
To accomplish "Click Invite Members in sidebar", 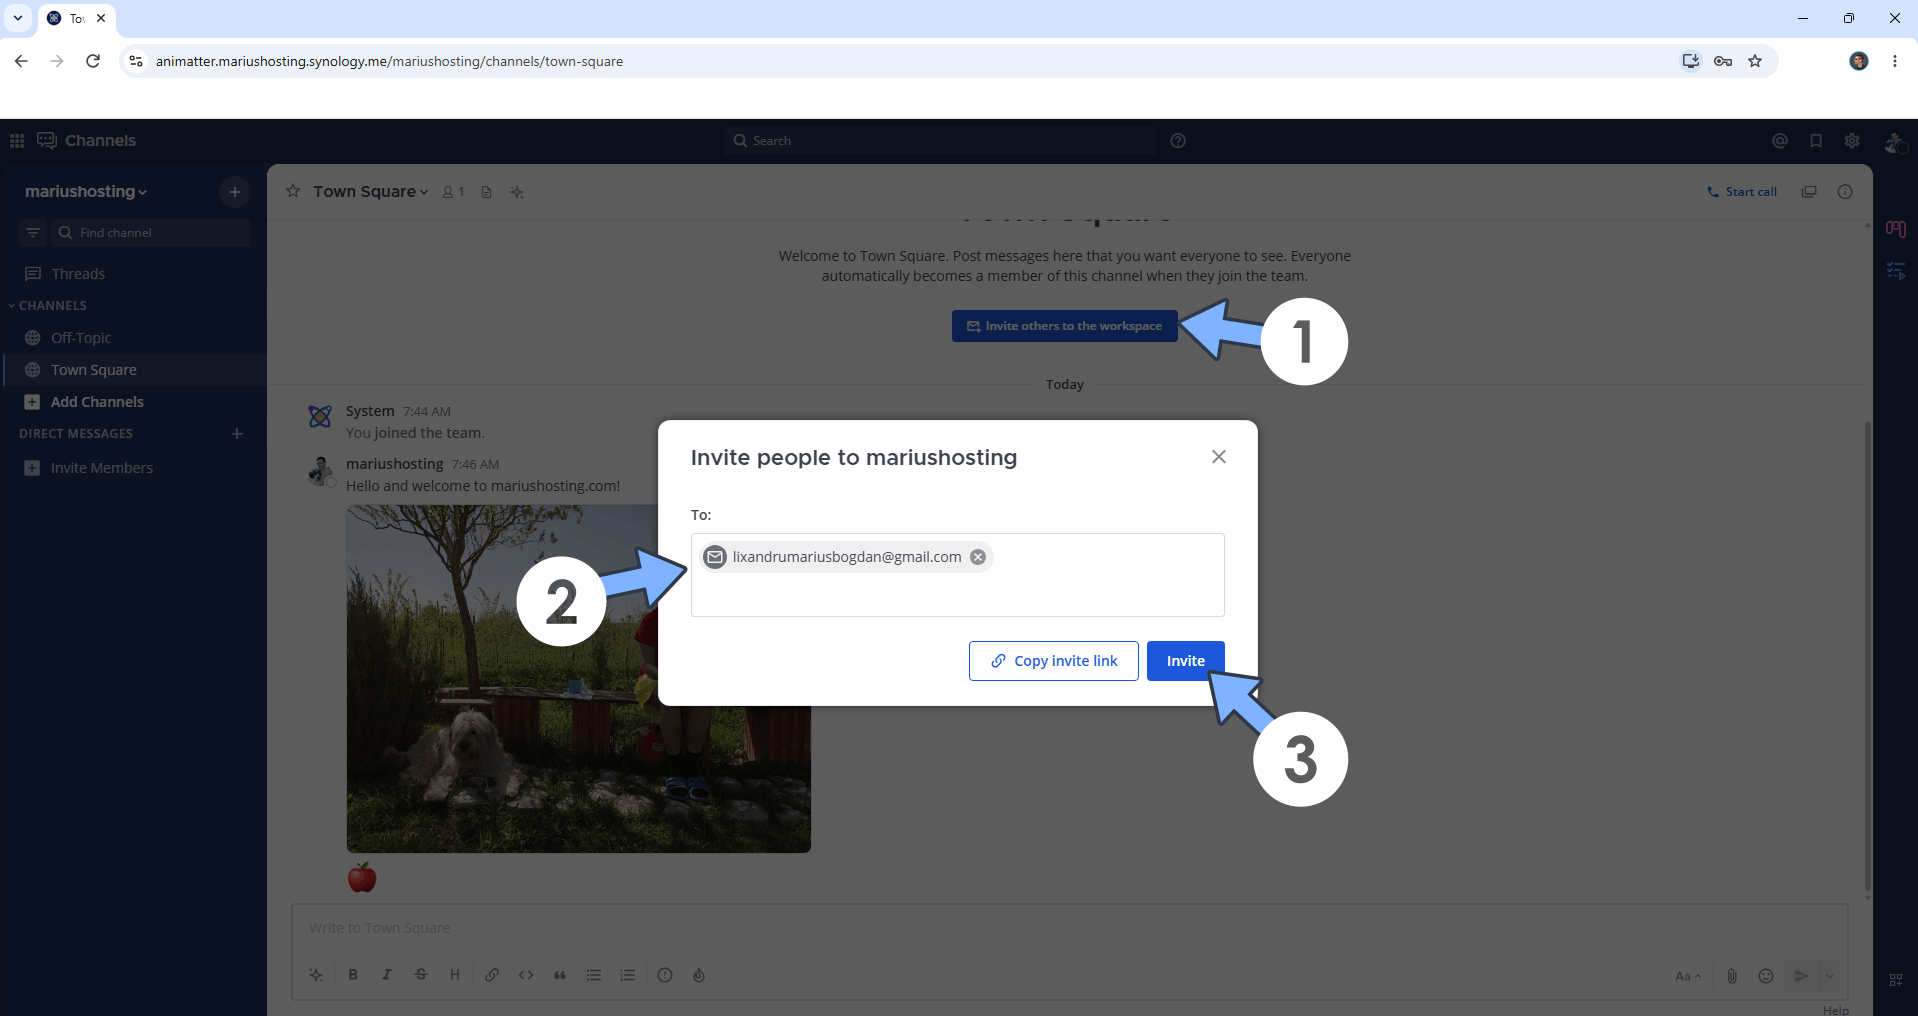I will point(134,468).
